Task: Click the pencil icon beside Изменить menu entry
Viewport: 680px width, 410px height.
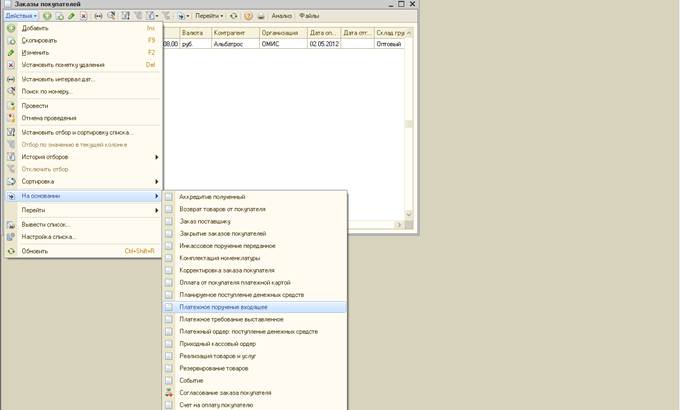Action: click(12, 52)
